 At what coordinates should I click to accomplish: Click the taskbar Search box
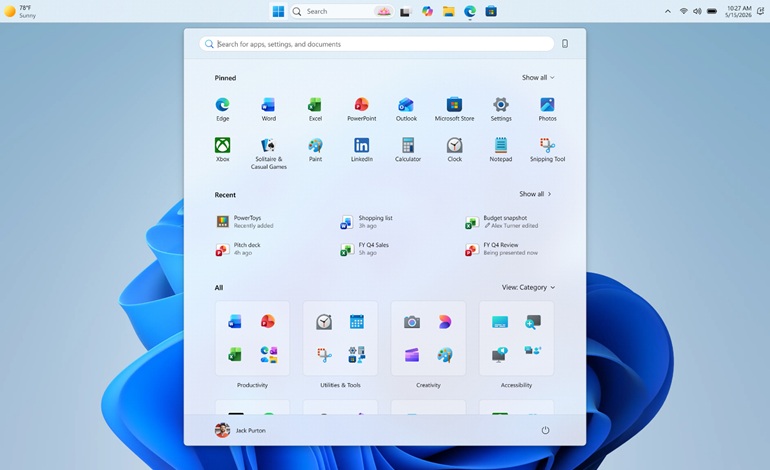click(x=342, y=11)
